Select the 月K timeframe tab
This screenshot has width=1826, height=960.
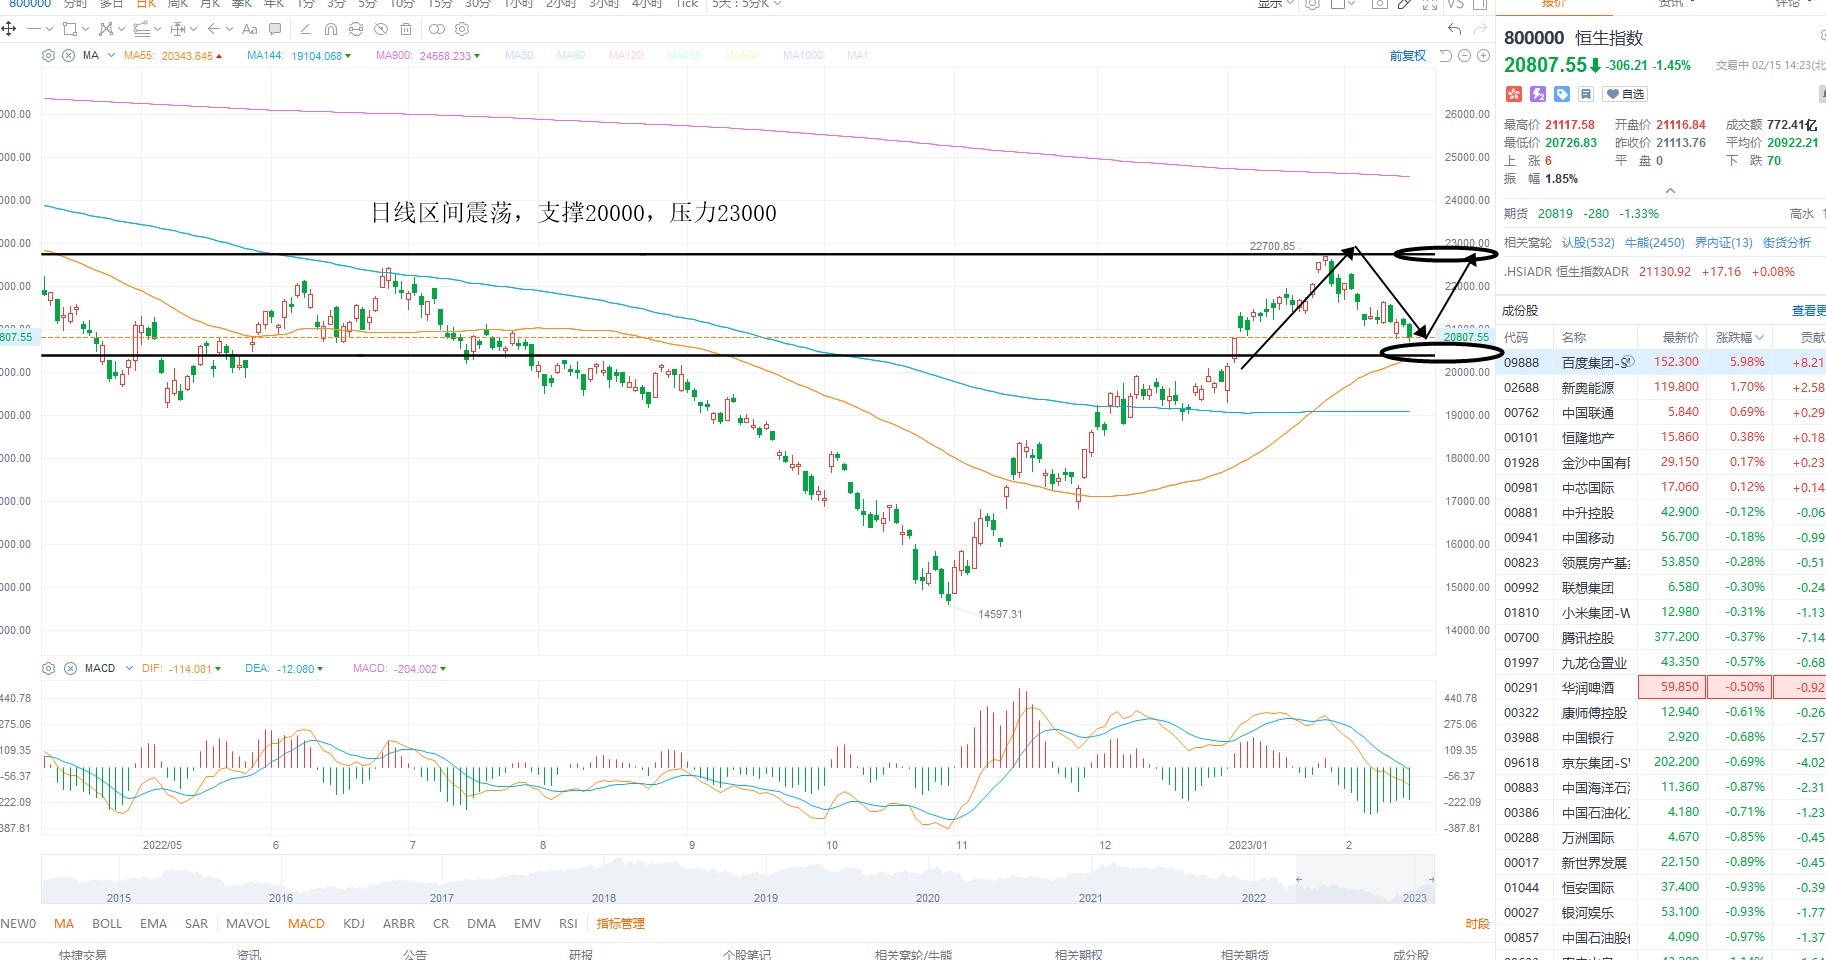(x=210, y=4)
